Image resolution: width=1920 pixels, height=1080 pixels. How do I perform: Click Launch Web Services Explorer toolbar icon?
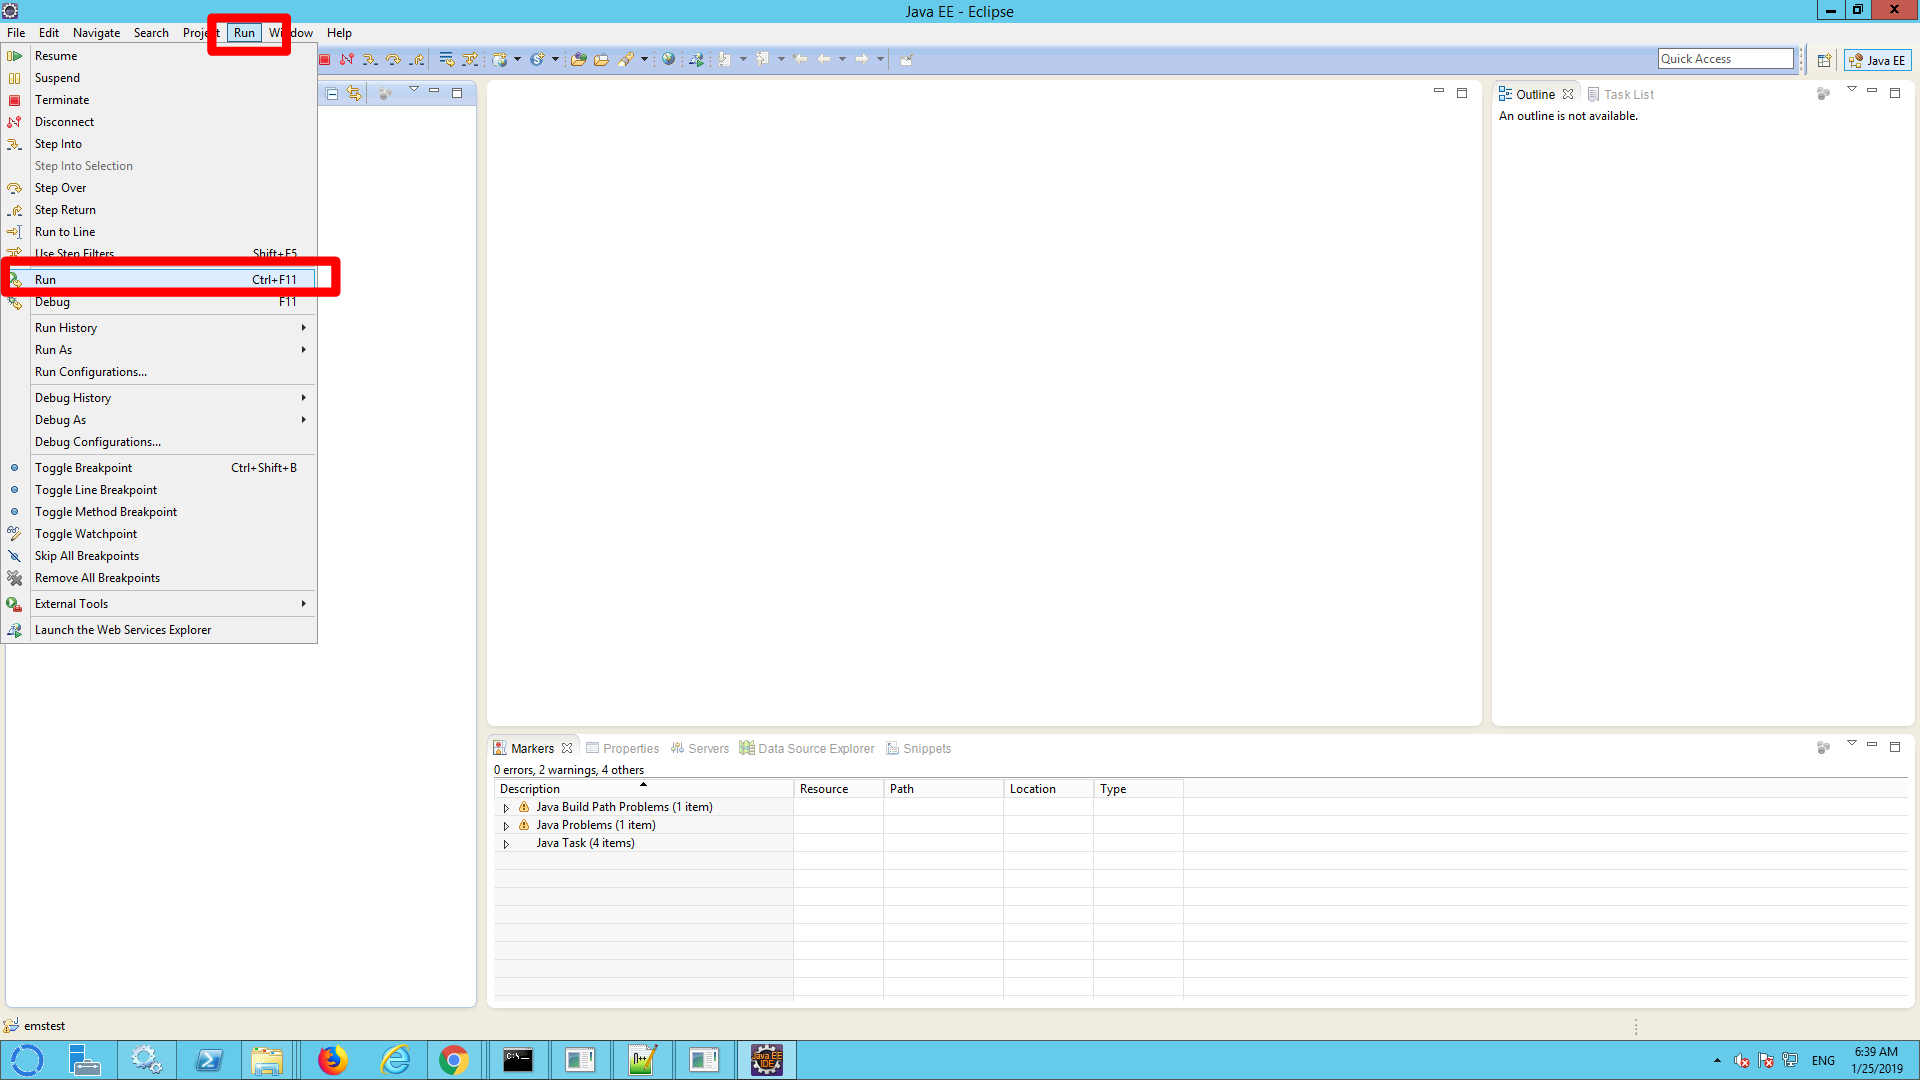point(696,59)
